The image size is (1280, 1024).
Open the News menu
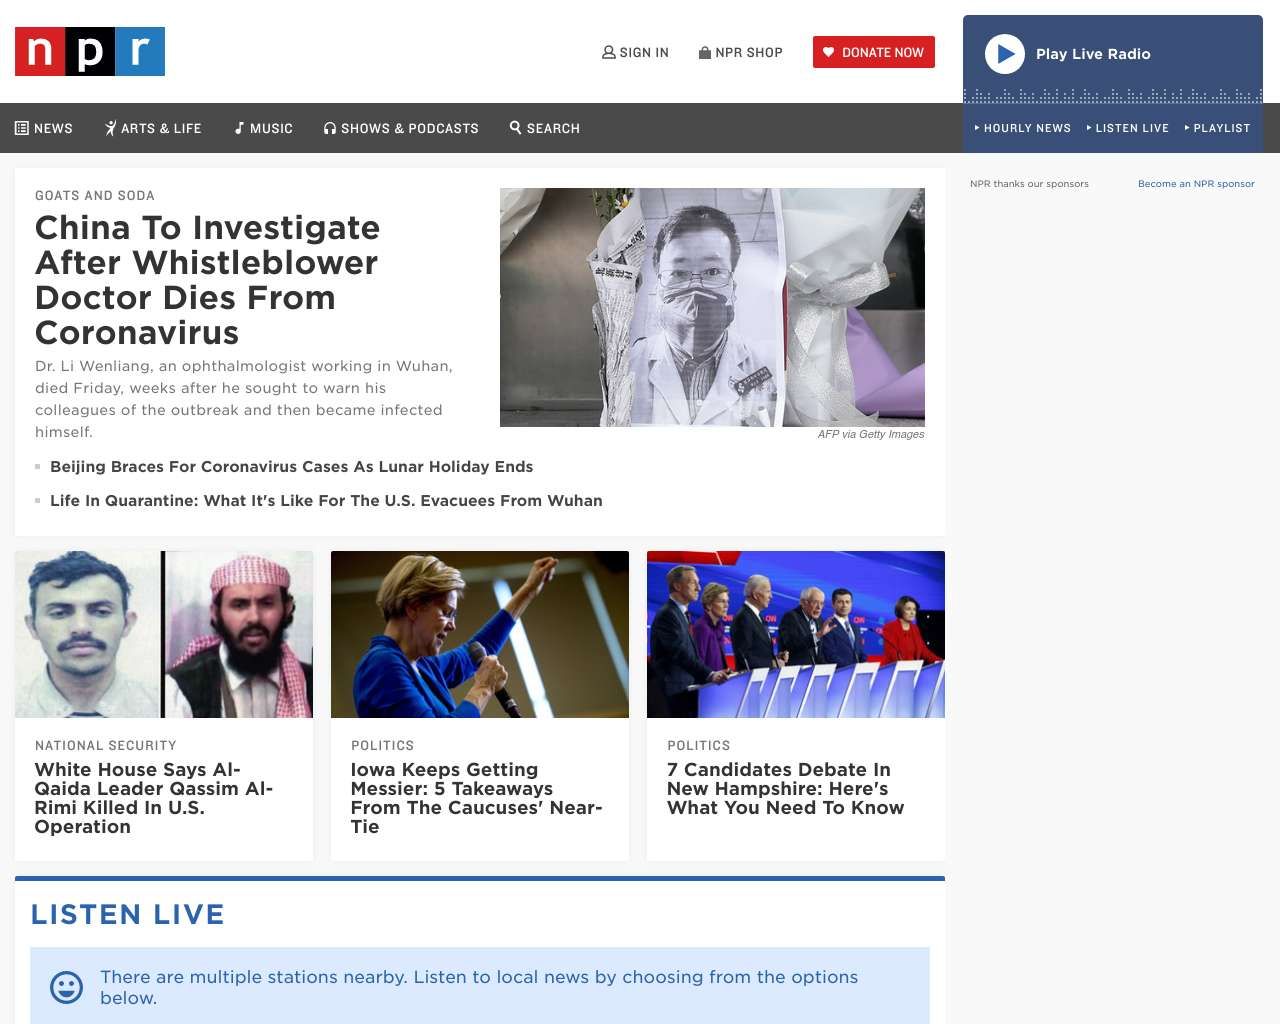click(44, 128)
